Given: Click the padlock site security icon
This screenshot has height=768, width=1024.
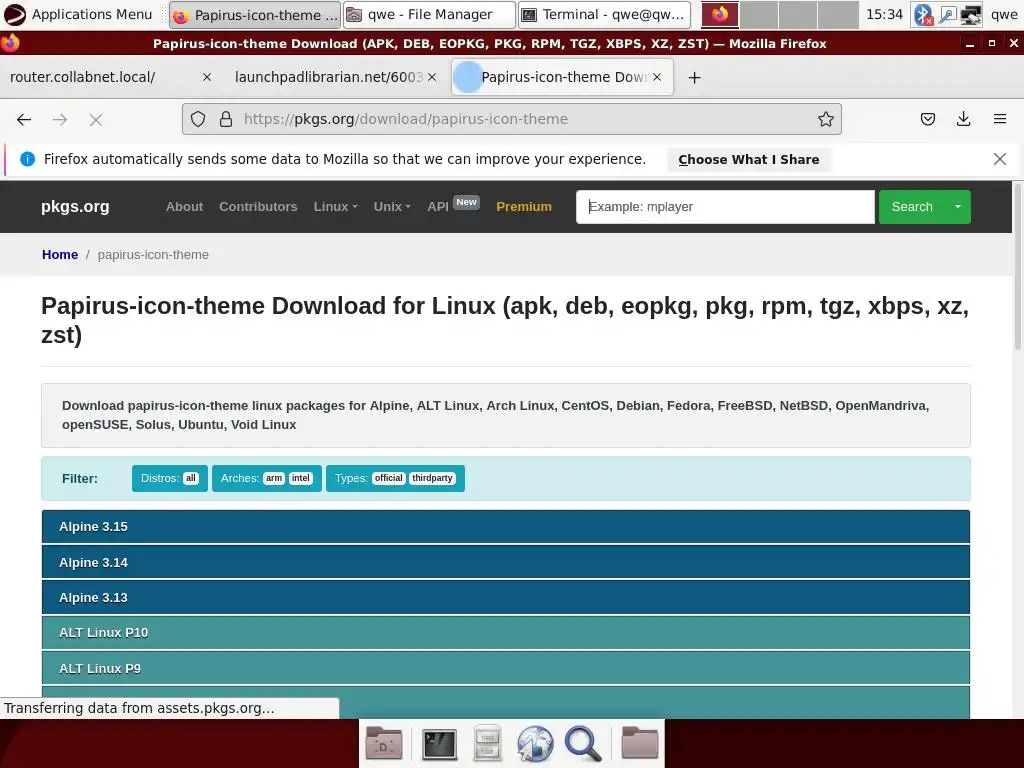Looking at the screenshot, I should (x=226, y=119).
